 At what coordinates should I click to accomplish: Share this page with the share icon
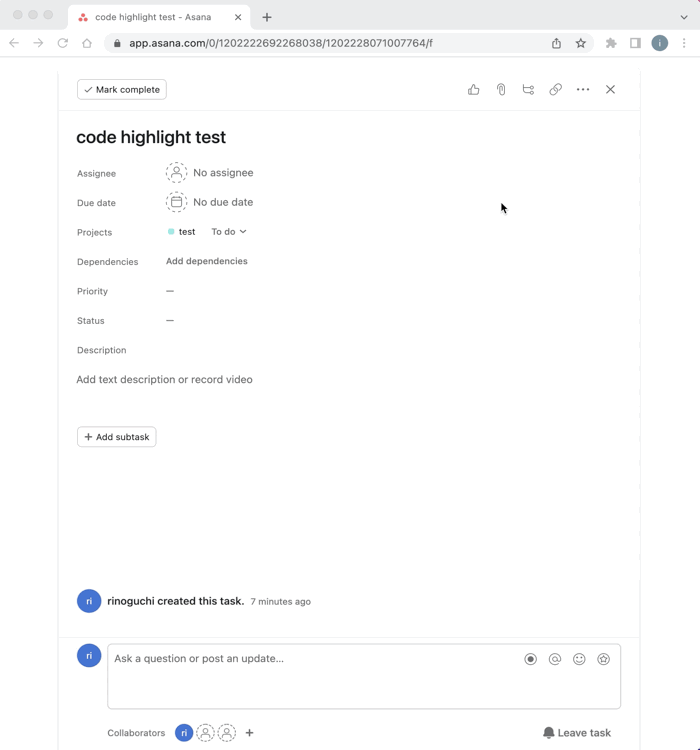[556, 43]
